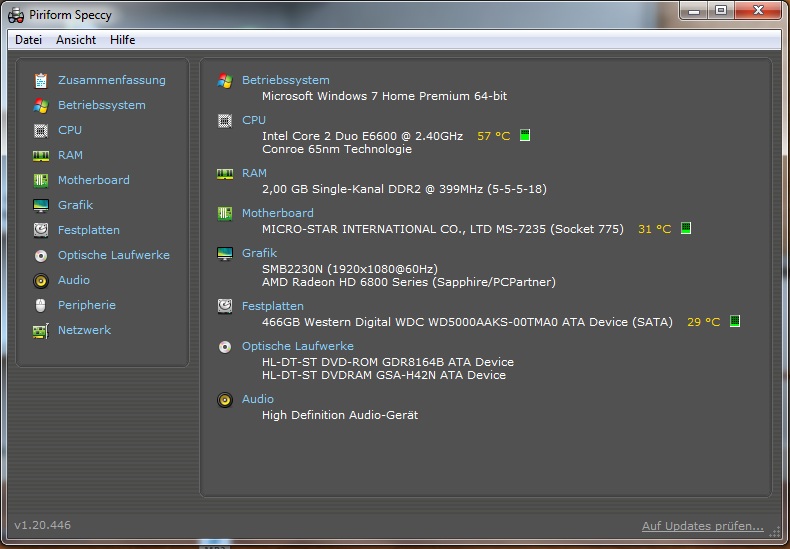The width and height of the screenshot is (790, 549).
Task: Click the Zusammenfassung clipboard icon in sidebar
Action: [x=41, y=81]
